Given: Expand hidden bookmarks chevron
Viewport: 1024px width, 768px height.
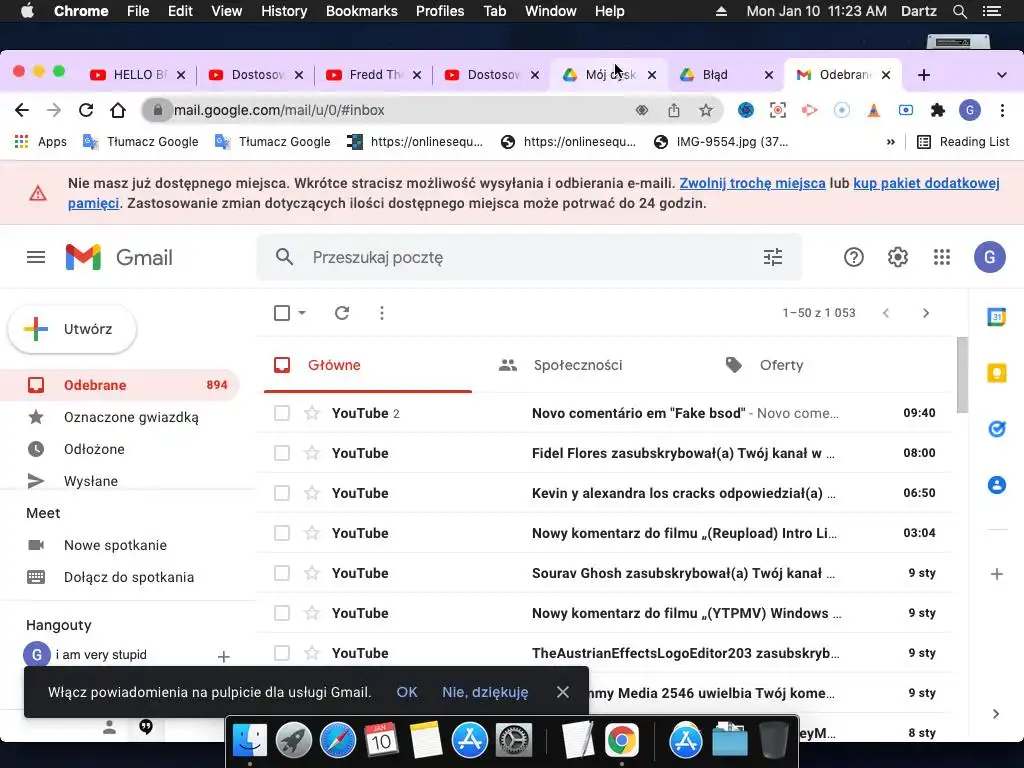Looking at the screenshot, I should point(891,142).
